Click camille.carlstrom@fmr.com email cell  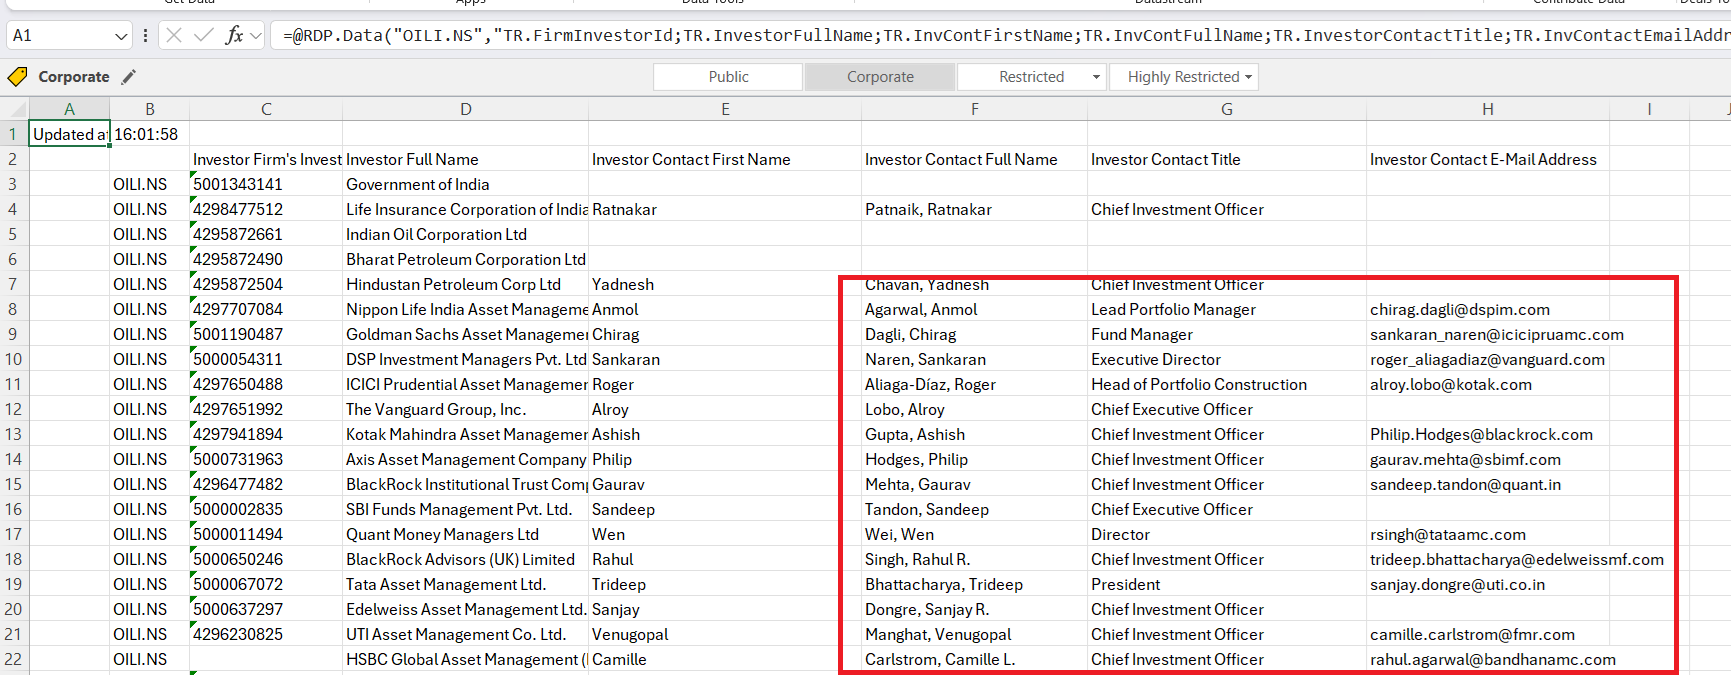[x=1488, y=634]
